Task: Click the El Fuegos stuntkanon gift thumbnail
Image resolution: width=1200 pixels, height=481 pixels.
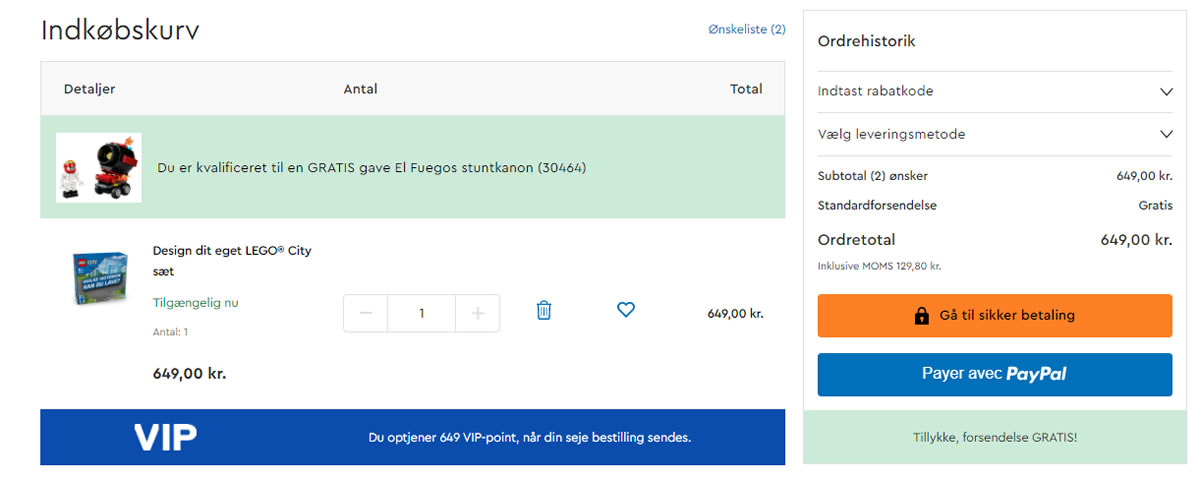Action: point(98,167)
